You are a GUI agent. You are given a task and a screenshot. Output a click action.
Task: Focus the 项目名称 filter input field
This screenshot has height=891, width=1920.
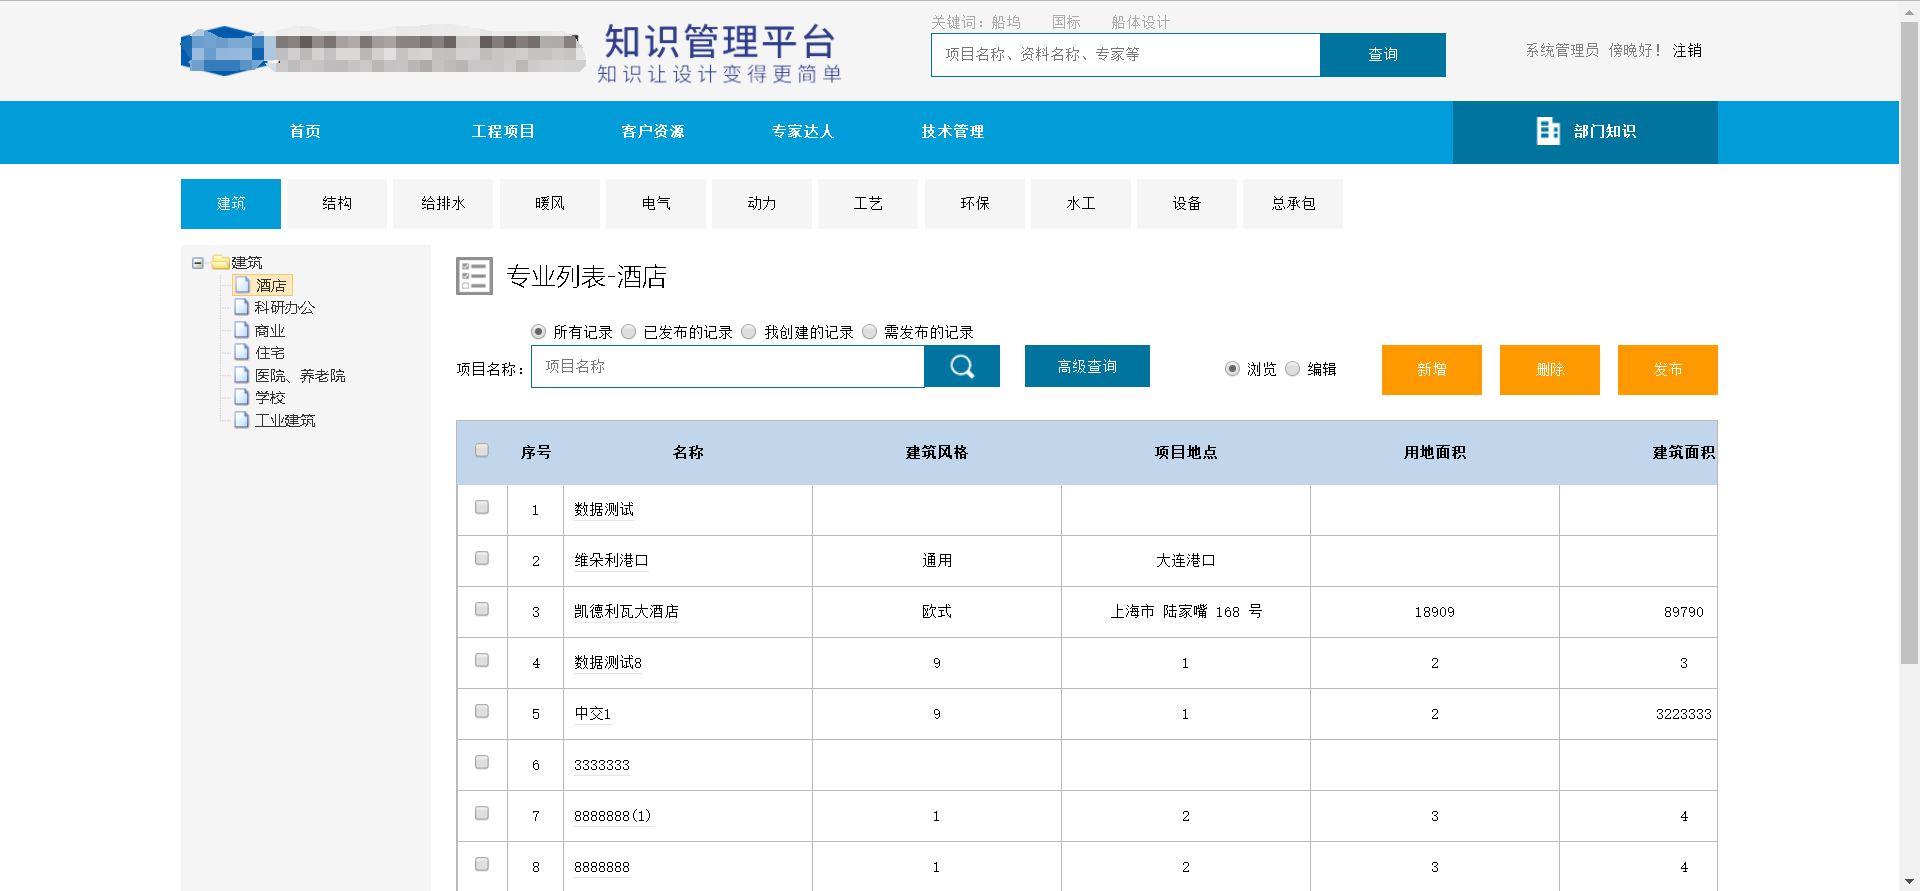[728, 366]
